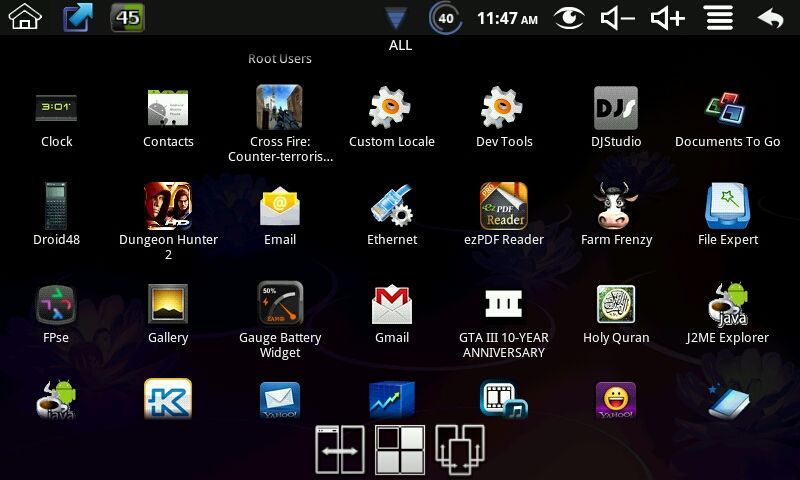Open the Email app
This screenshot has width=800, height=480.
pyautogui.click(x=280, y=206)
